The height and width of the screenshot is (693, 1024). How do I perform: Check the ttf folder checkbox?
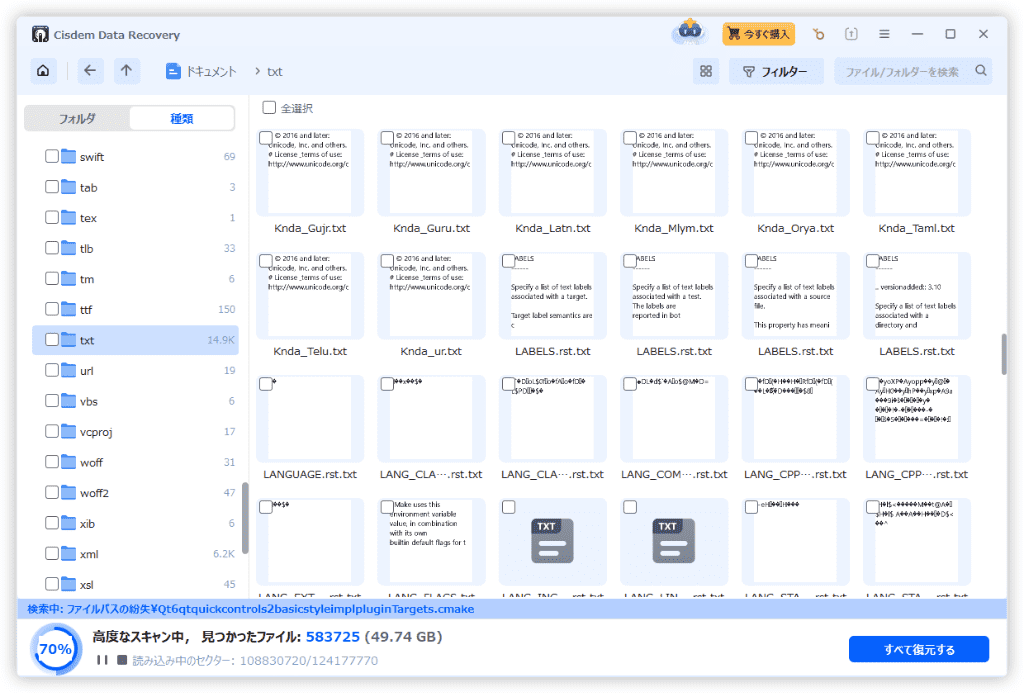52,309
